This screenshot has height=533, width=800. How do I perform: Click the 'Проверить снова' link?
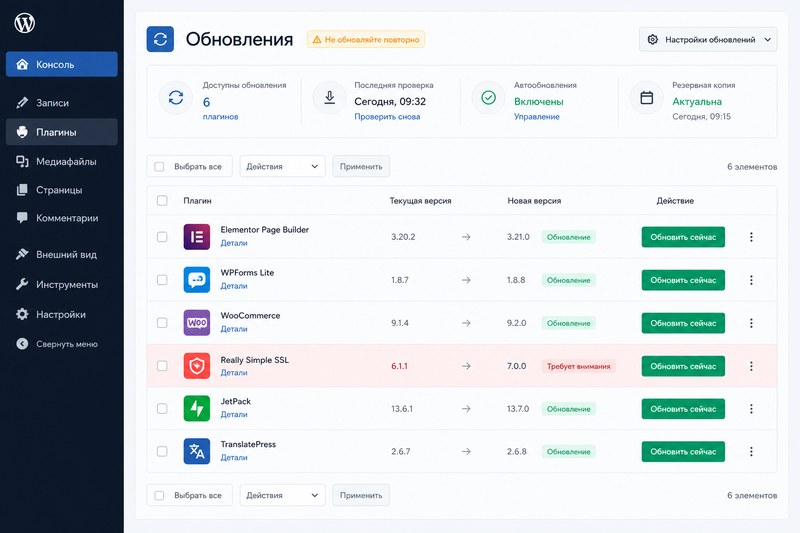pos(387,117)
